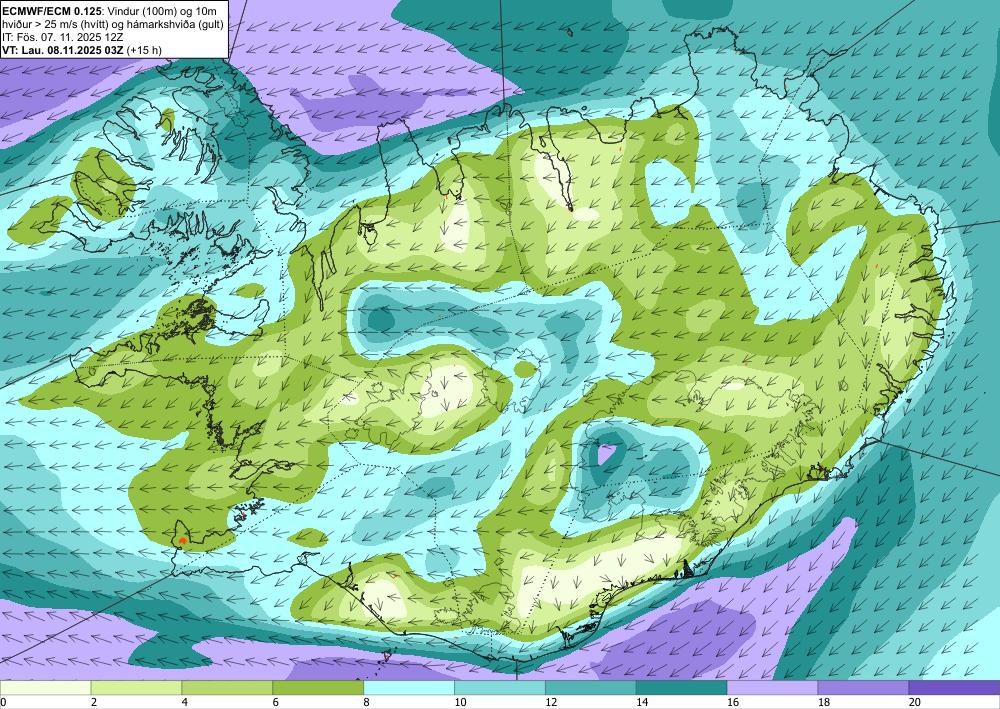Click the legend scale label '4'
Screen dimensions: 1000x709
[x=185, y=703]
